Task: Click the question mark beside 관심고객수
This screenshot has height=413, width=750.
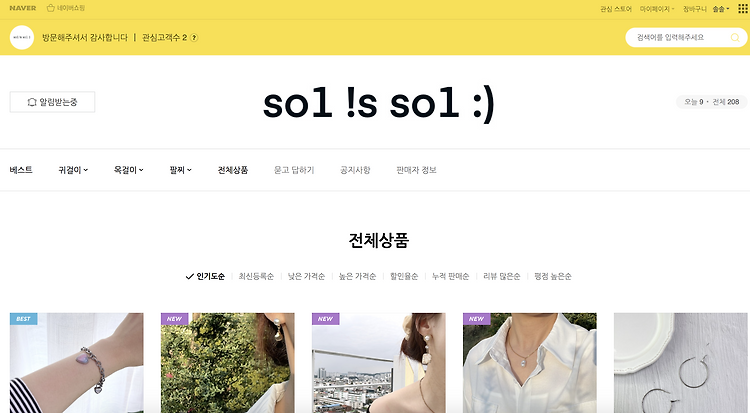Action: pos(194,37)
